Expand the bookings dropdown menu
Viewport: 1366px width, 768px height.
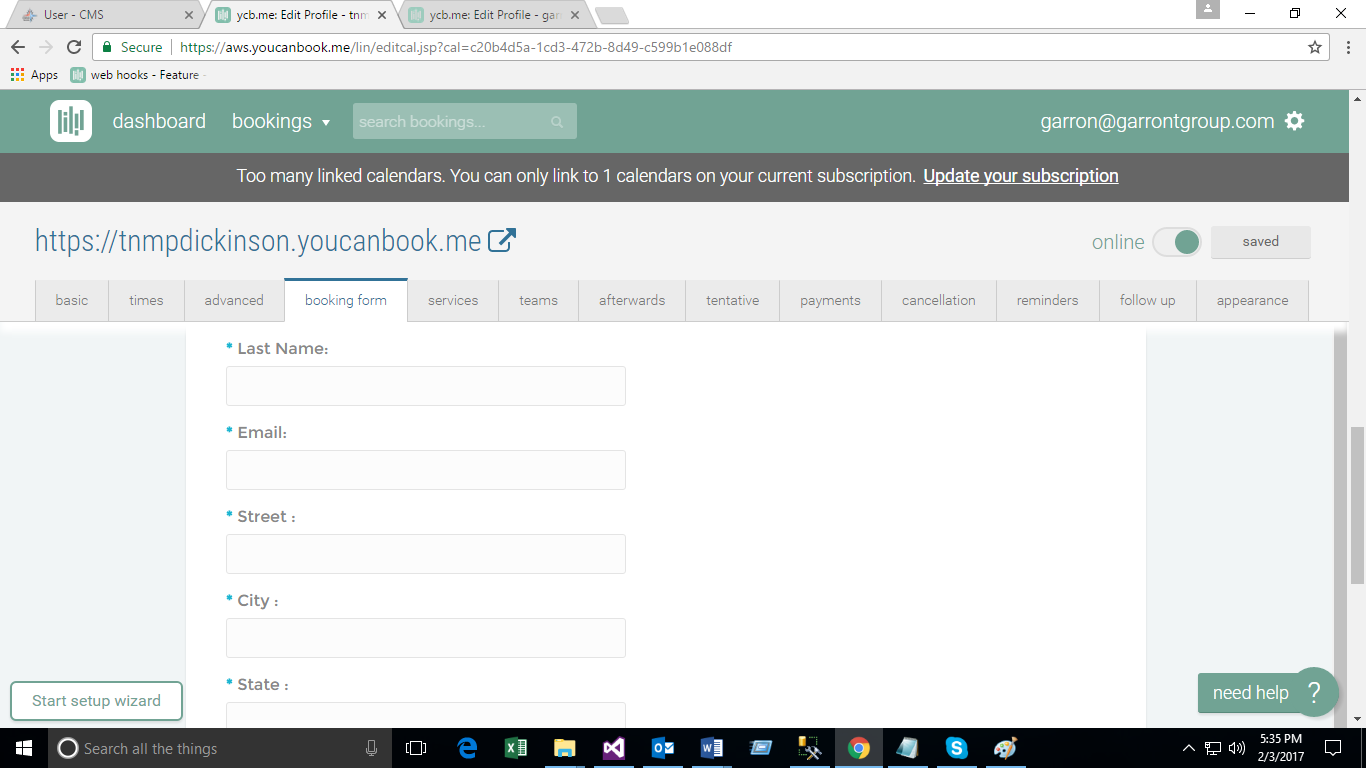[x=281, y=121]
